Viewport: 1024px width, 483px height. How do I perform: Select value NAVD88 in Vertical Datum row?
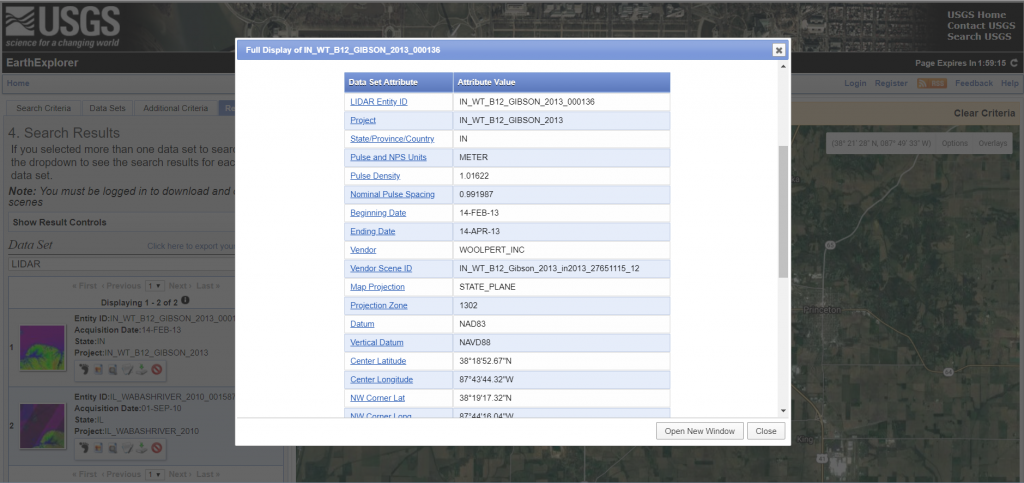475,342
